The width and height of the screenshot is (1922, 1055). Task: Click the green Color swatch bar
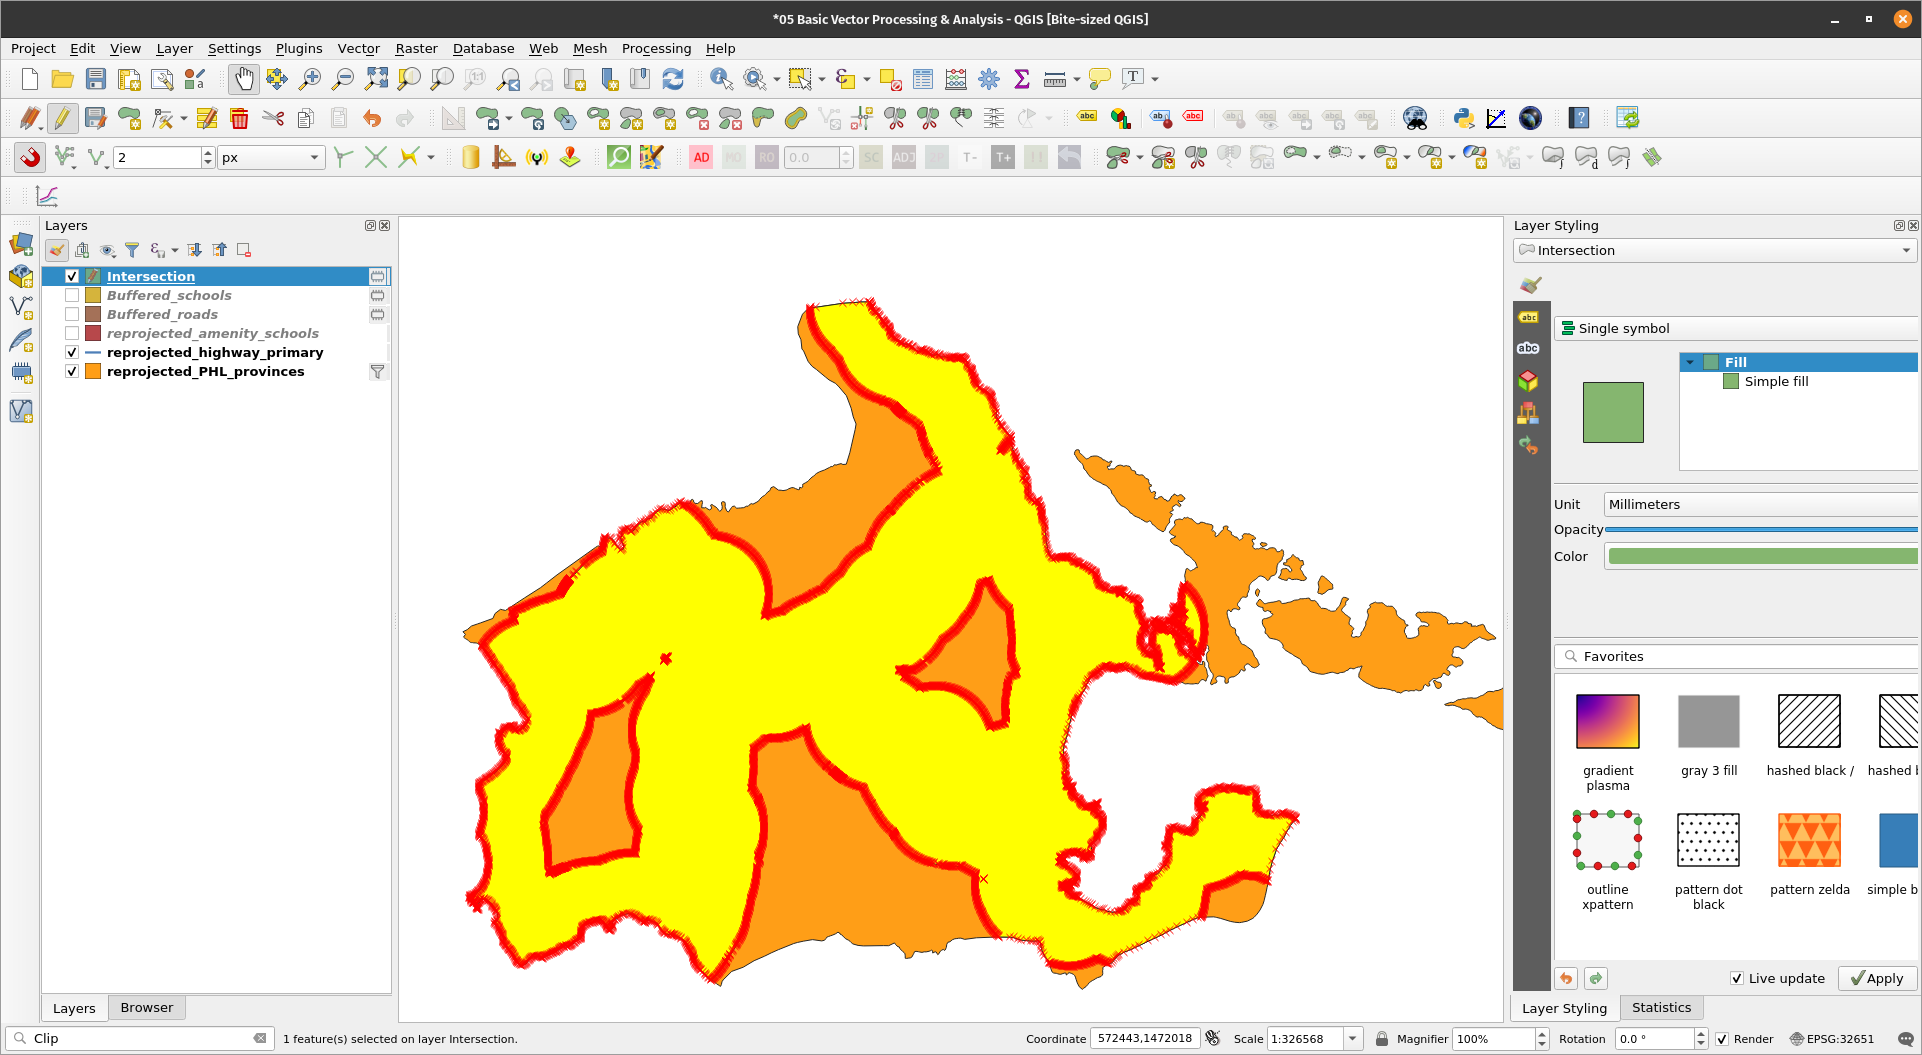point(1760,556)
